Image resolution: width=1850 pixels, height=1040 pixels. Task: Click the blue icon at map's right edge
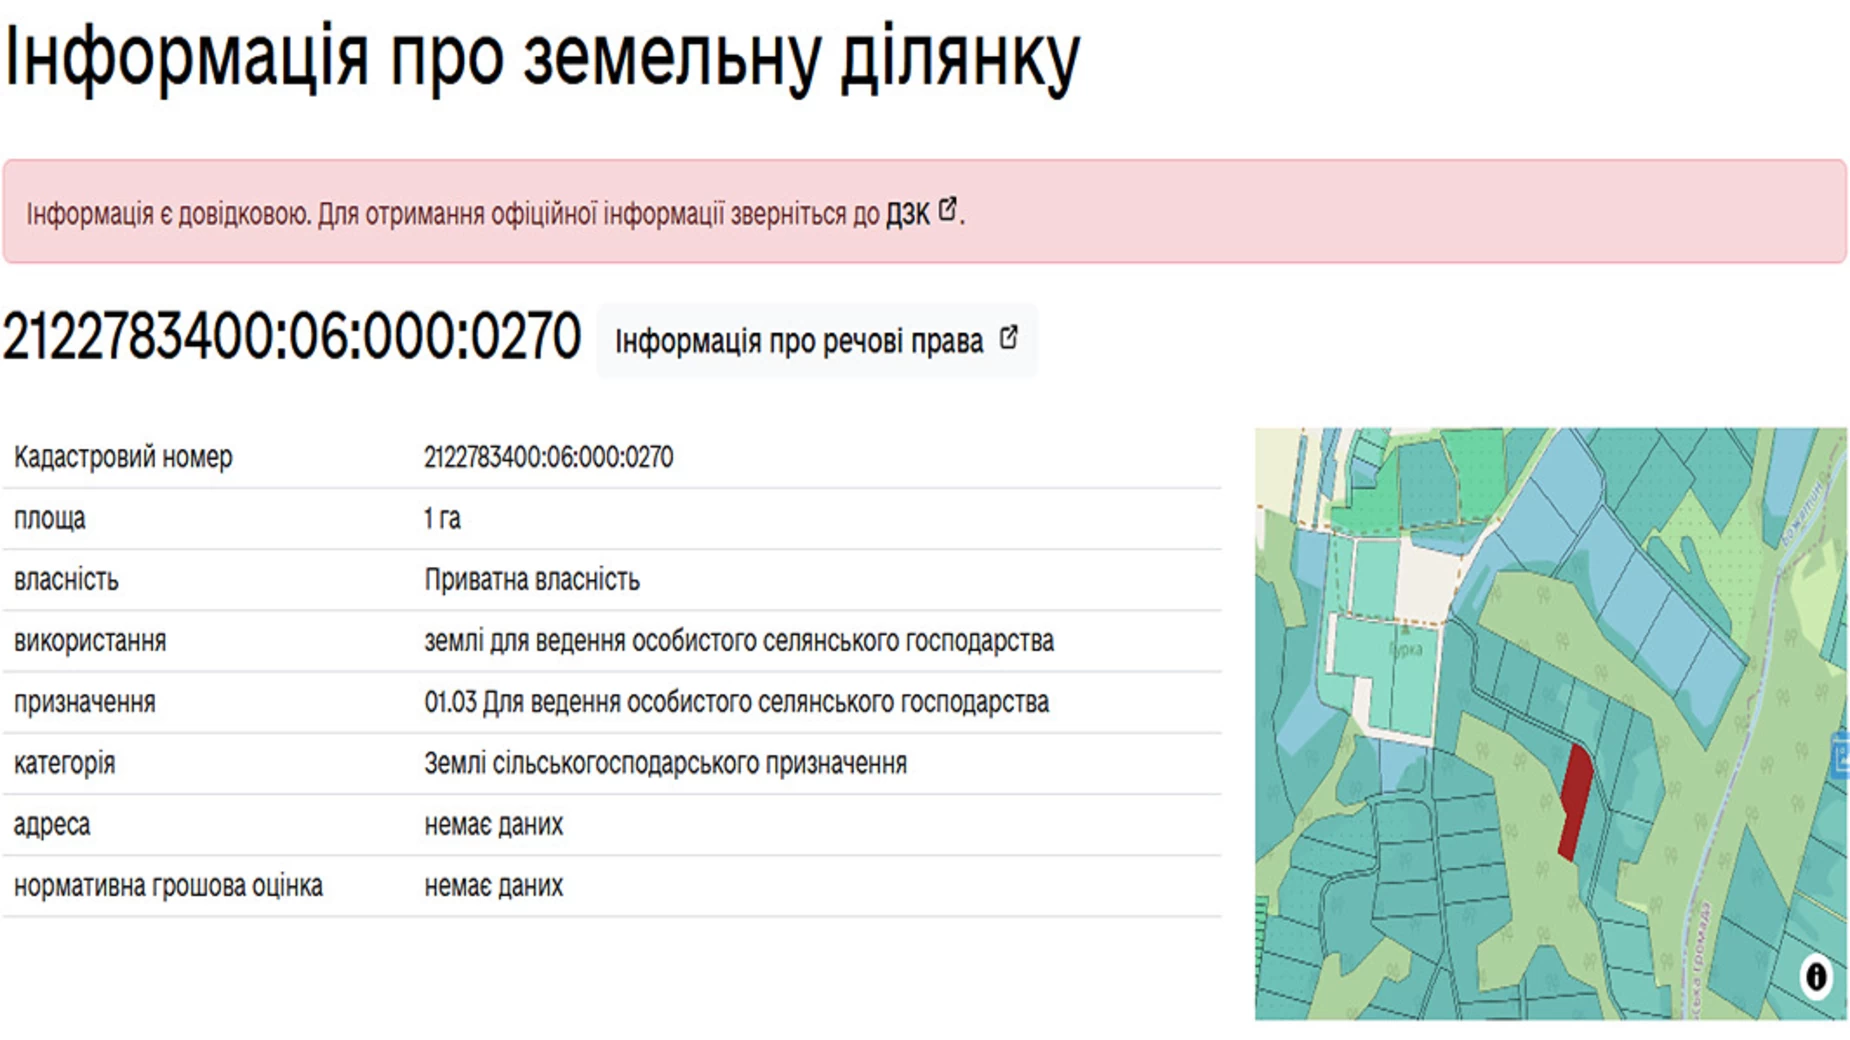(x=1840, y=755)
